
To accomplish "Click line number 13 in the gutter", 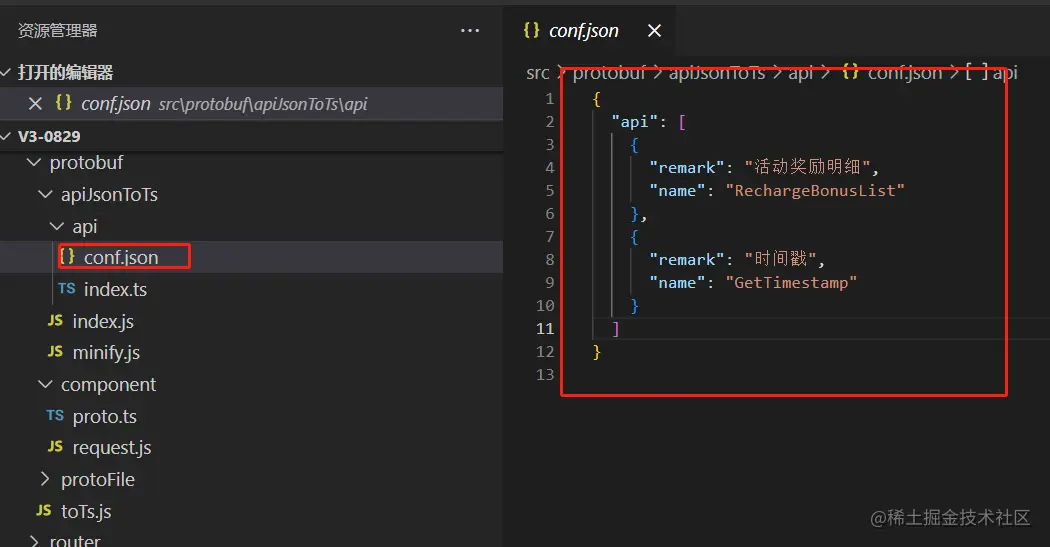I will 545,375.
